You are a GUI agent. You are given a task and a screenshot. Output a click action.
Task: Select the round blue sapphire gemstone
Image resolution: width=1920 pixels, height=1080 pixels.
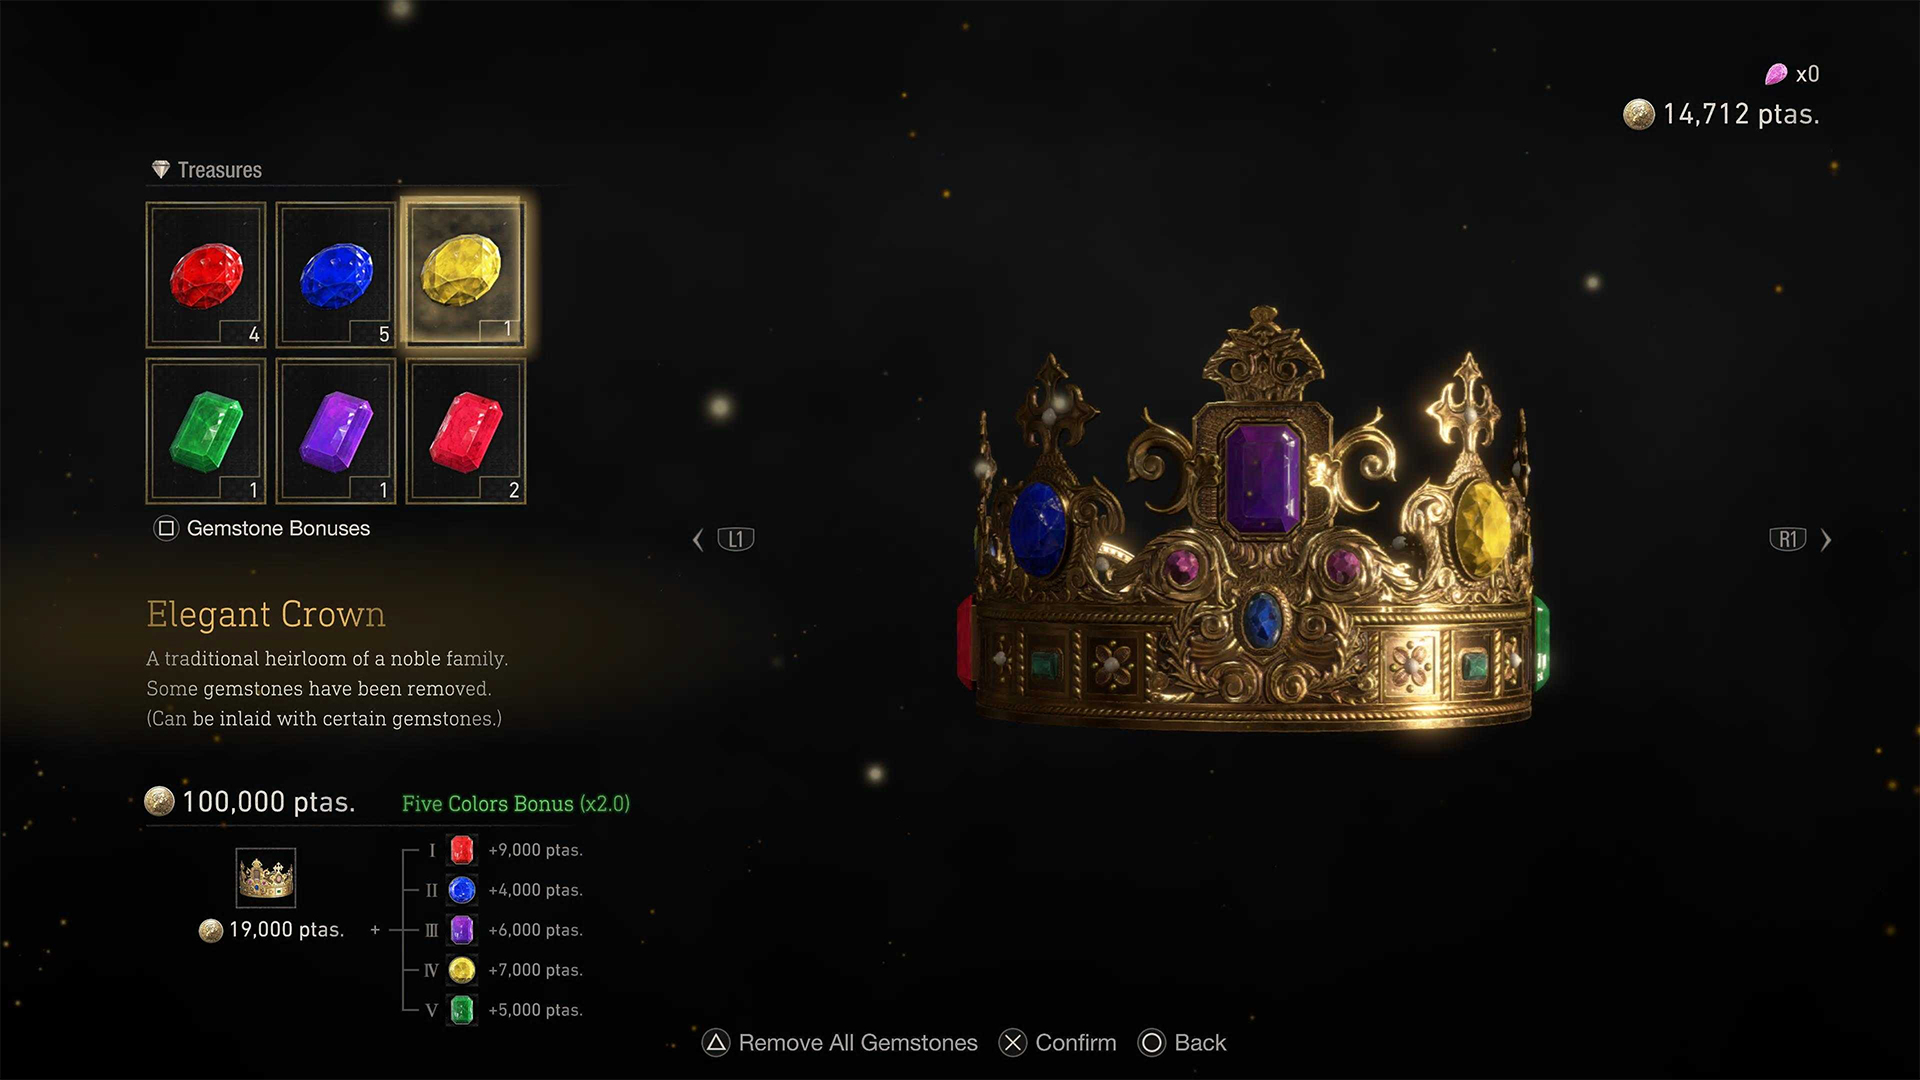click(336, 275)
